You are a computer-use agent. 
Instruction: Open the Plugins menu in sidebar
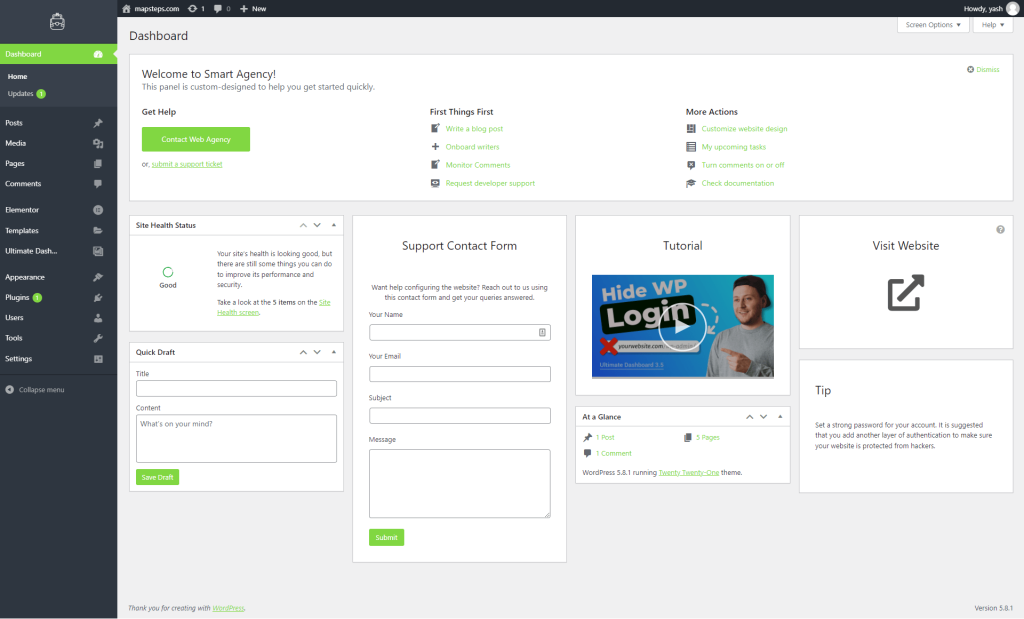click(x=17, y=297)
